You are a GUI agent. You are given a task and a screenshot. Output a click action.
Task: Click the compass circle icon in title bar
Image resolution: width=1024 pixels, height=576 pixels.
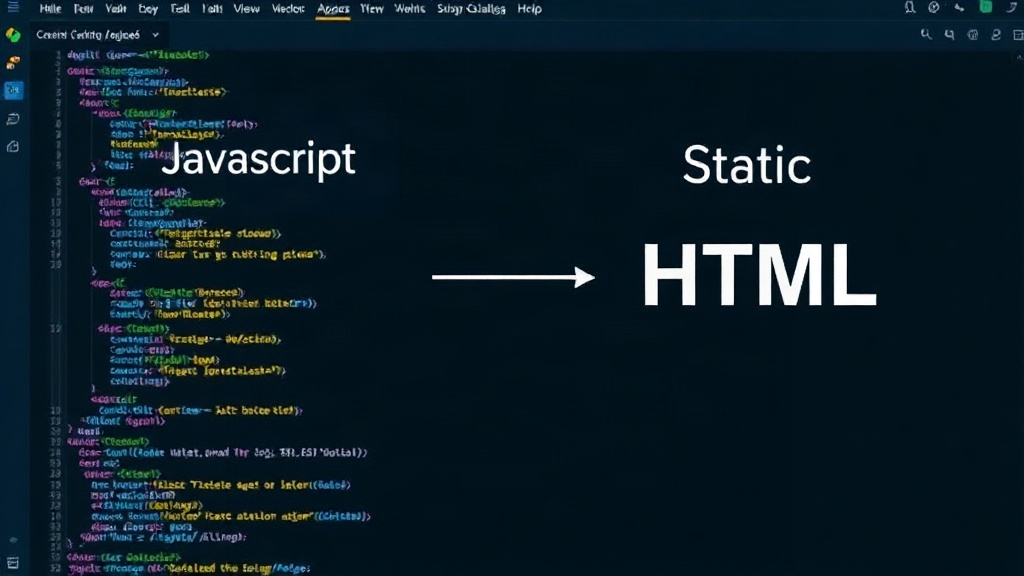pyautogui.click(x=934, y=7)
